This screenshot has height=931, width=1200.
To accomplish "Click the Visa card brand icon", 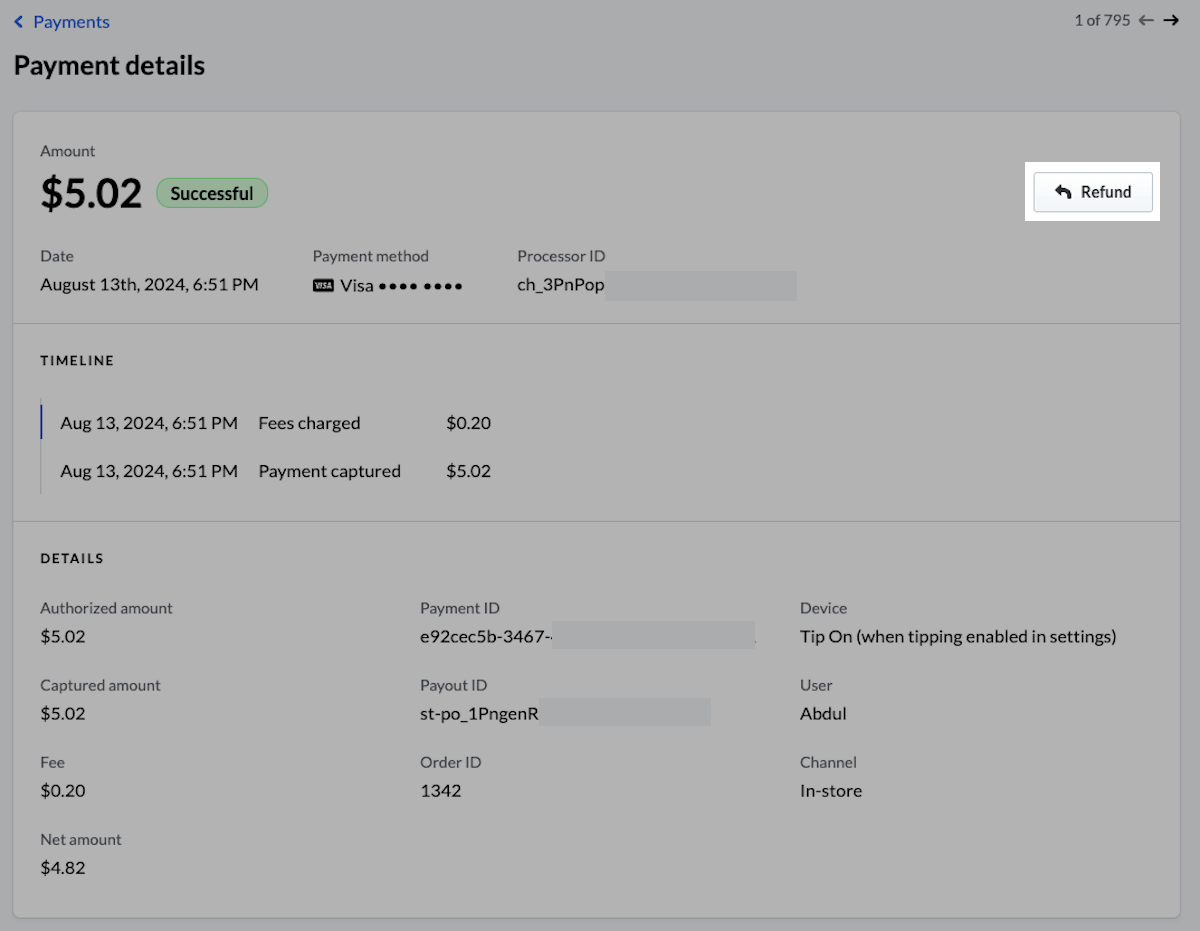I will tap(322, 285).
